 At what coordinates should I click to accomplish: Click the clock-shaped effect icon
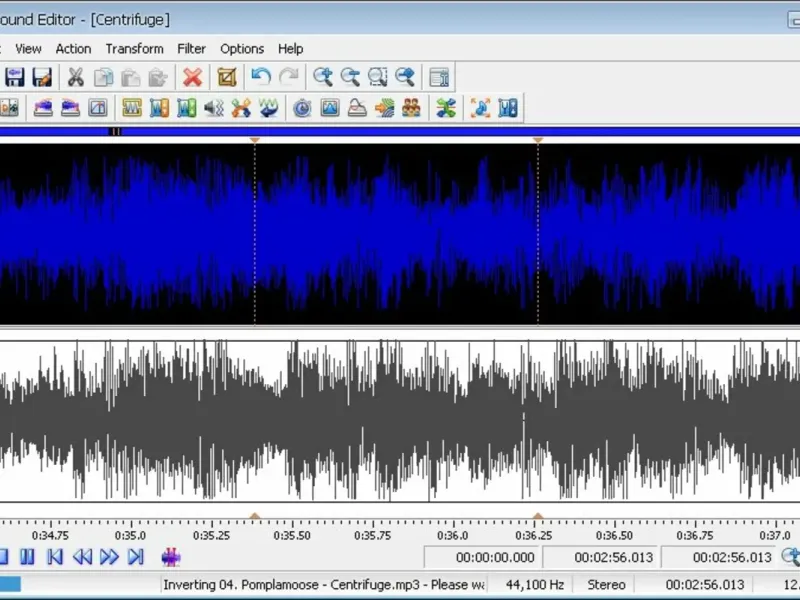[x=301, y=108]
